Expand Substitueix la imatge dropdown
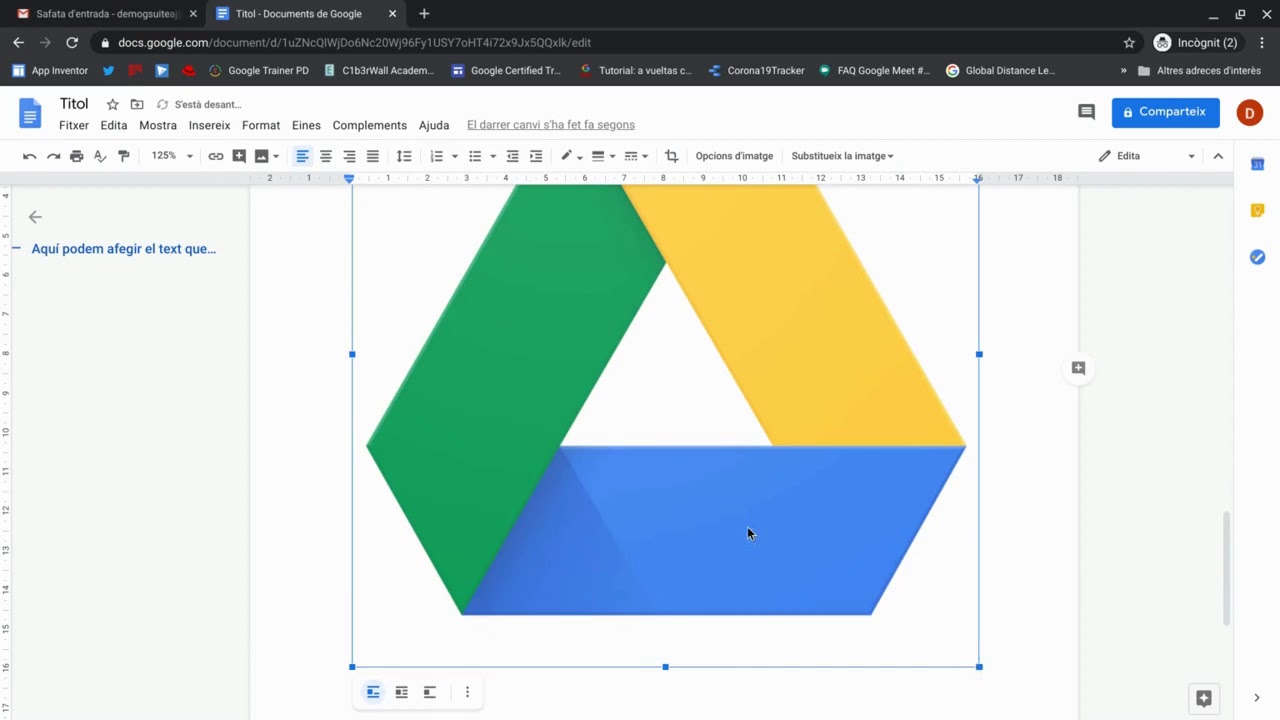Image resolution: width=1280 pixels, height=720 pixels. pyautogui.click(x=842, y=156)
